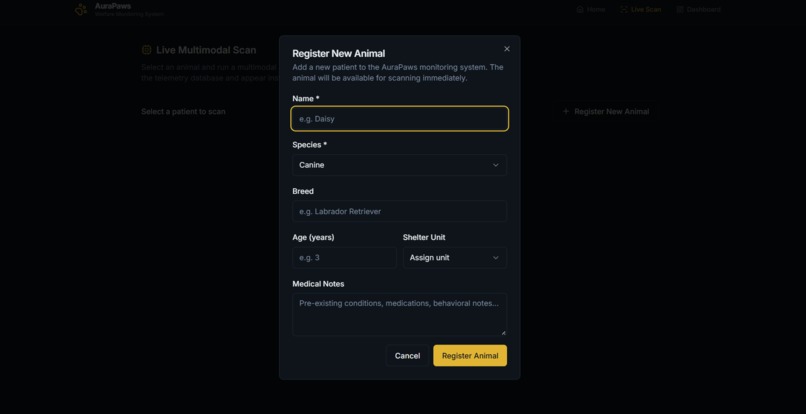The width and height of the screenshot is (806, 414).
Task: Click the AuraPaws brand name
Action: 113,6
